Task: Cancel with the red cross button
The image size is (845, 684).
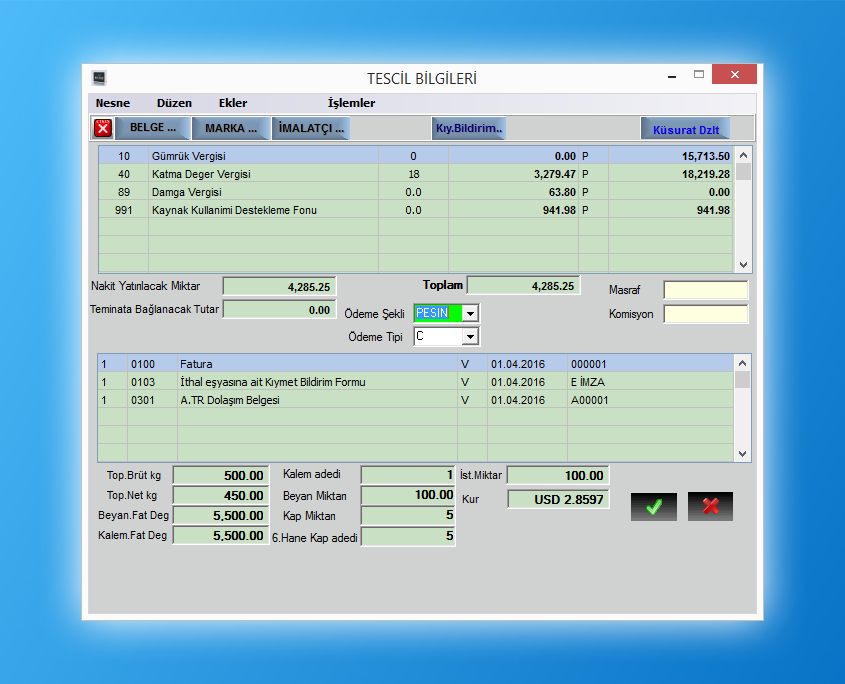Action: tap(710, 506)
